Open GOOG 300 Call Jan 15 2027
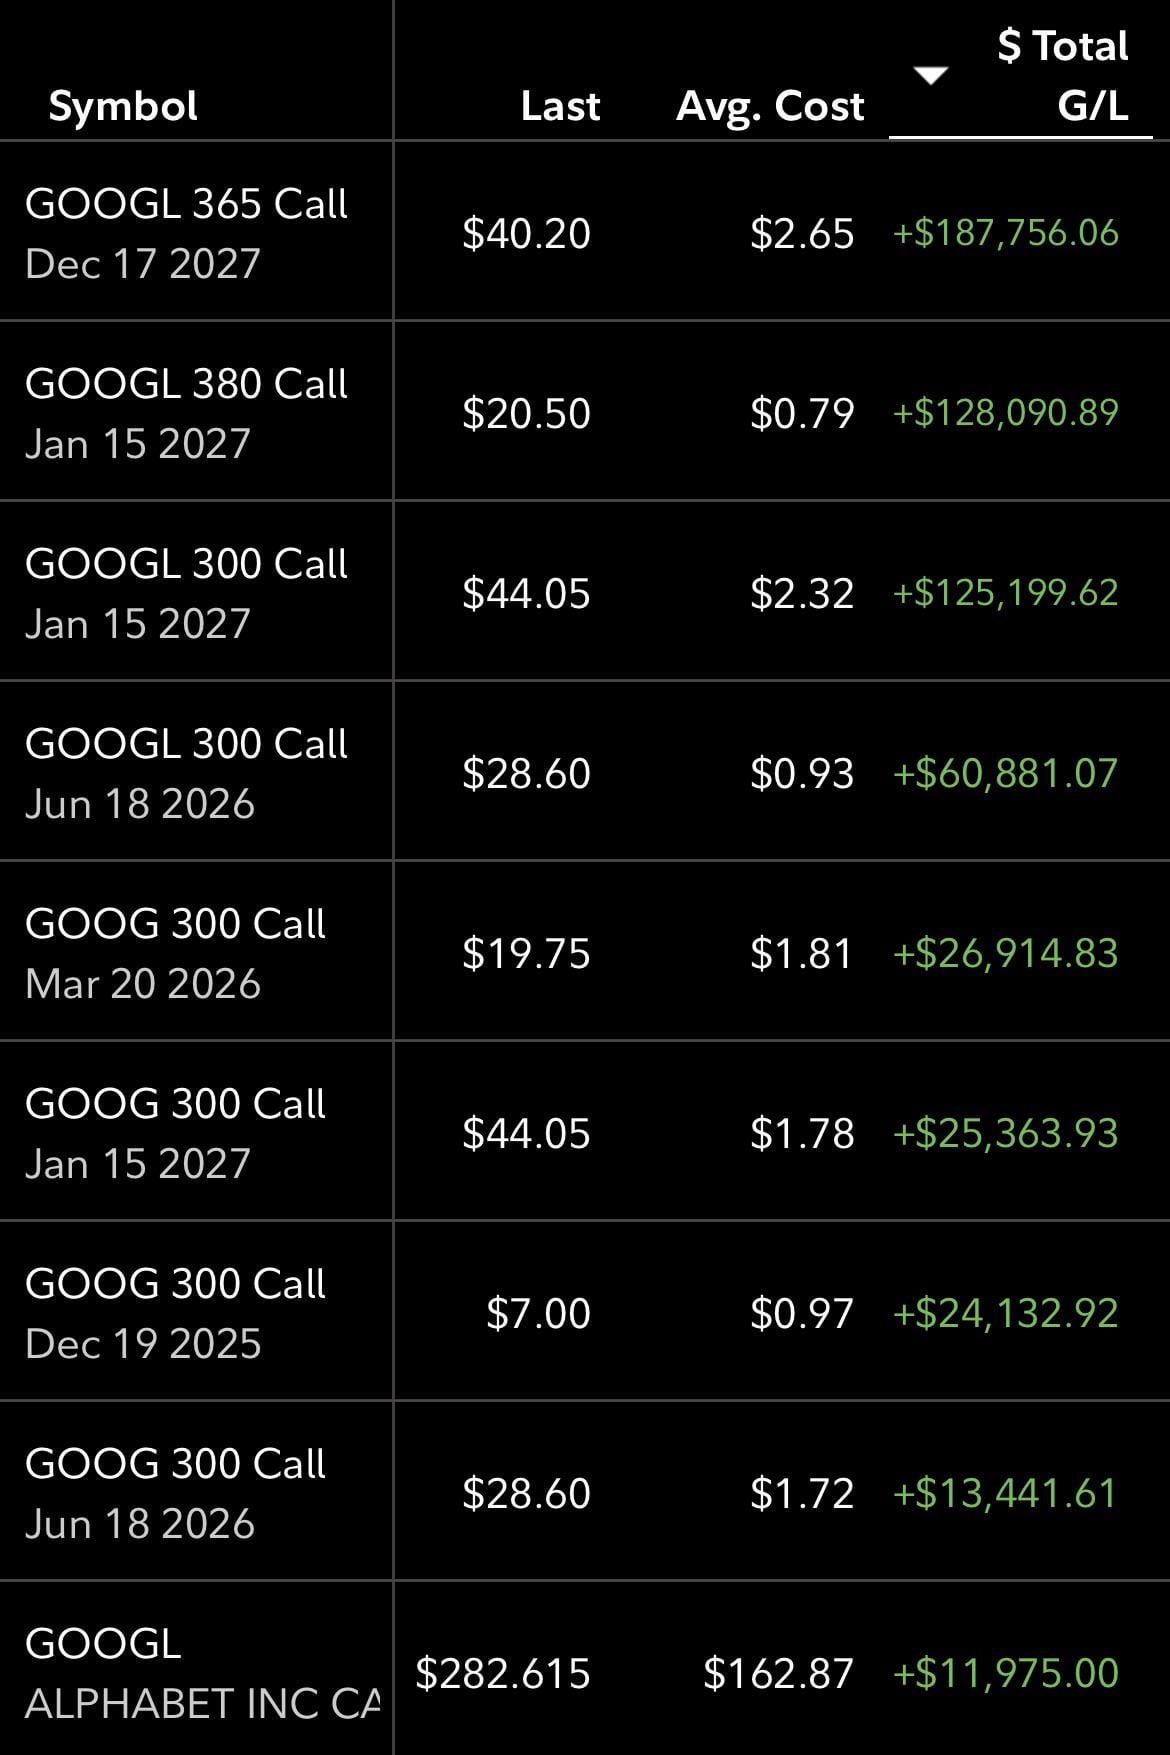Image resolution: width=1170 pixels, height=1755 pixels. (x=176, y=1133)
